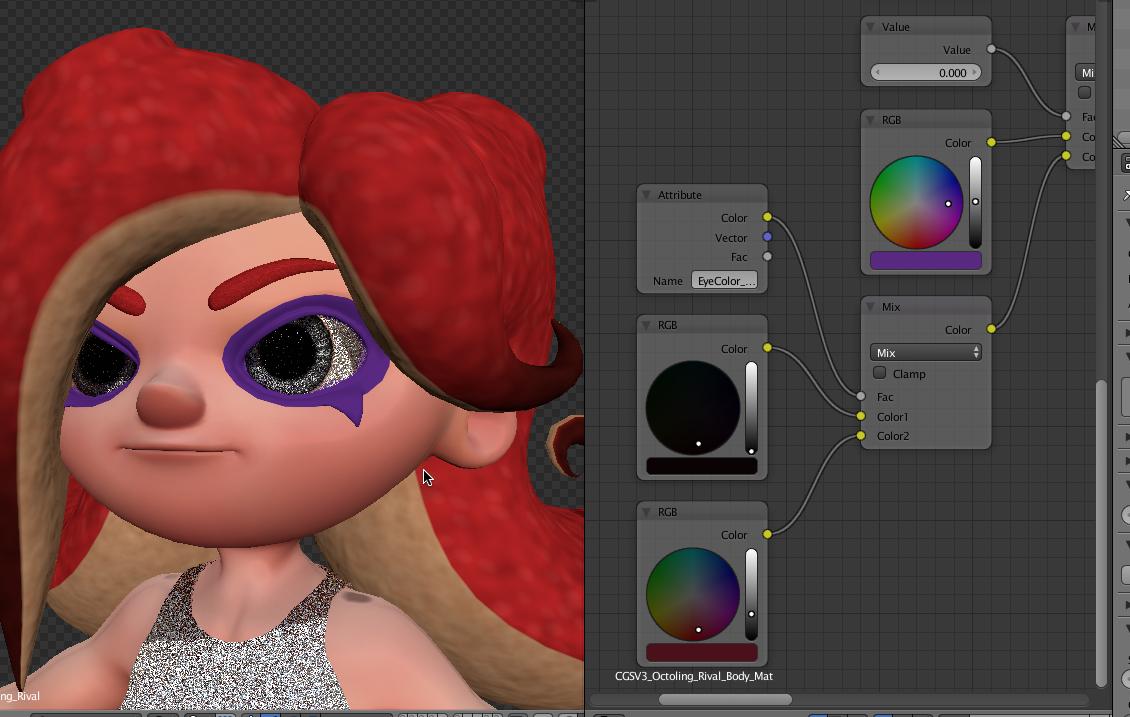Toggle checkbox in the partially visible right node
The height and width of the screenshot is (717, 1130).
(1084, 92)
